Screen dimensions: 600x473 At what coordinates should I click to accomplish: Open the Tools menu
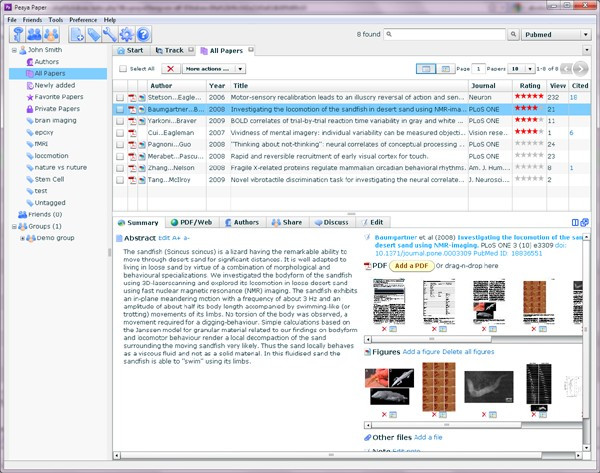55,20
